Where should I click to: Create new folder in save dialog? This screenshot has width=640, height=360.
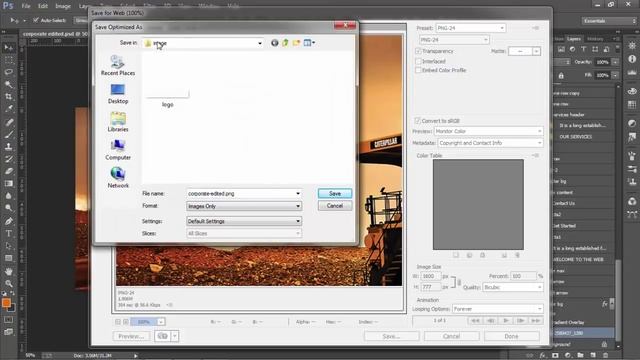tap(296, 42)
